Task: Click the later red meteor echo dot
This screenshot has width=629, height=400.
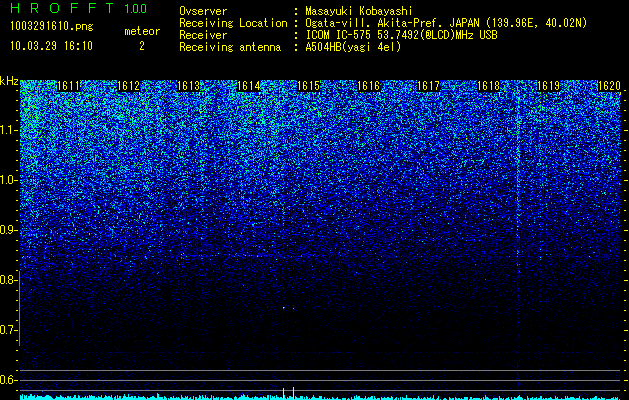Action: (x=293, y=308)
